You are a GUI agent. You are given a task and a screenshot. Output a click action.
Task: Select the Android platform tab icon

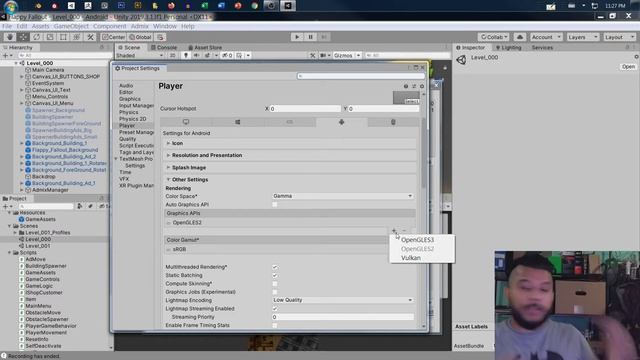tap(342, 122)
